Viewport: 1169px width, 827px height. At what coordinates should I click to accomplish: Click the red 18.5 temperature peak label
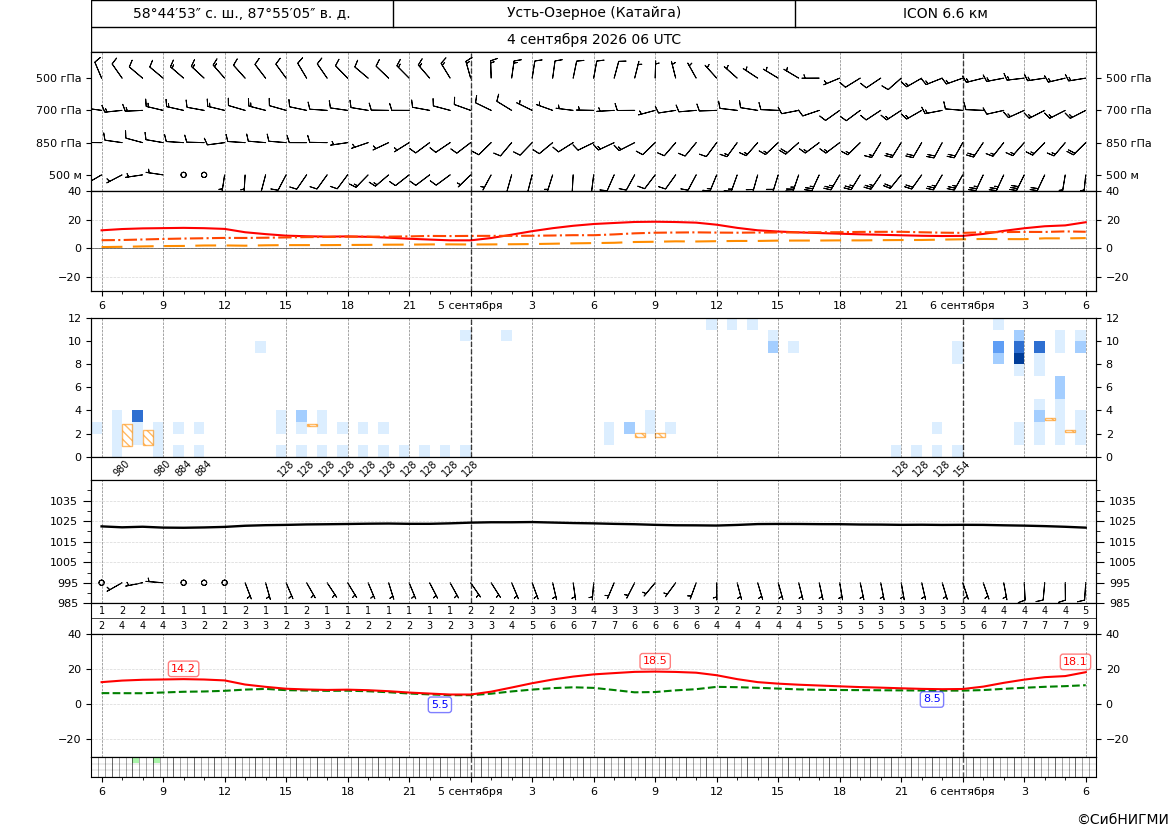click(x=655, y=660)
